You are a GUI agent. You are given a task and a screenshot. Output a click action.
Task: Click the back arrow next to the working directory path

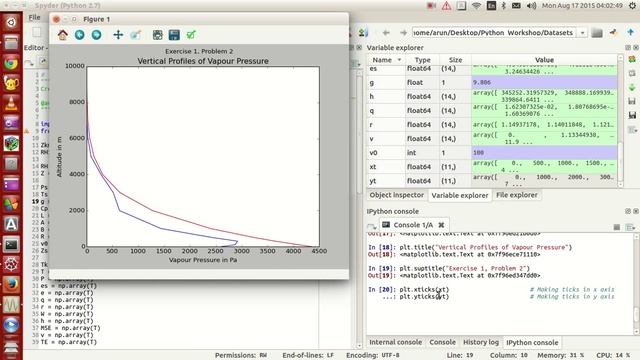click(x=386, y=33)
